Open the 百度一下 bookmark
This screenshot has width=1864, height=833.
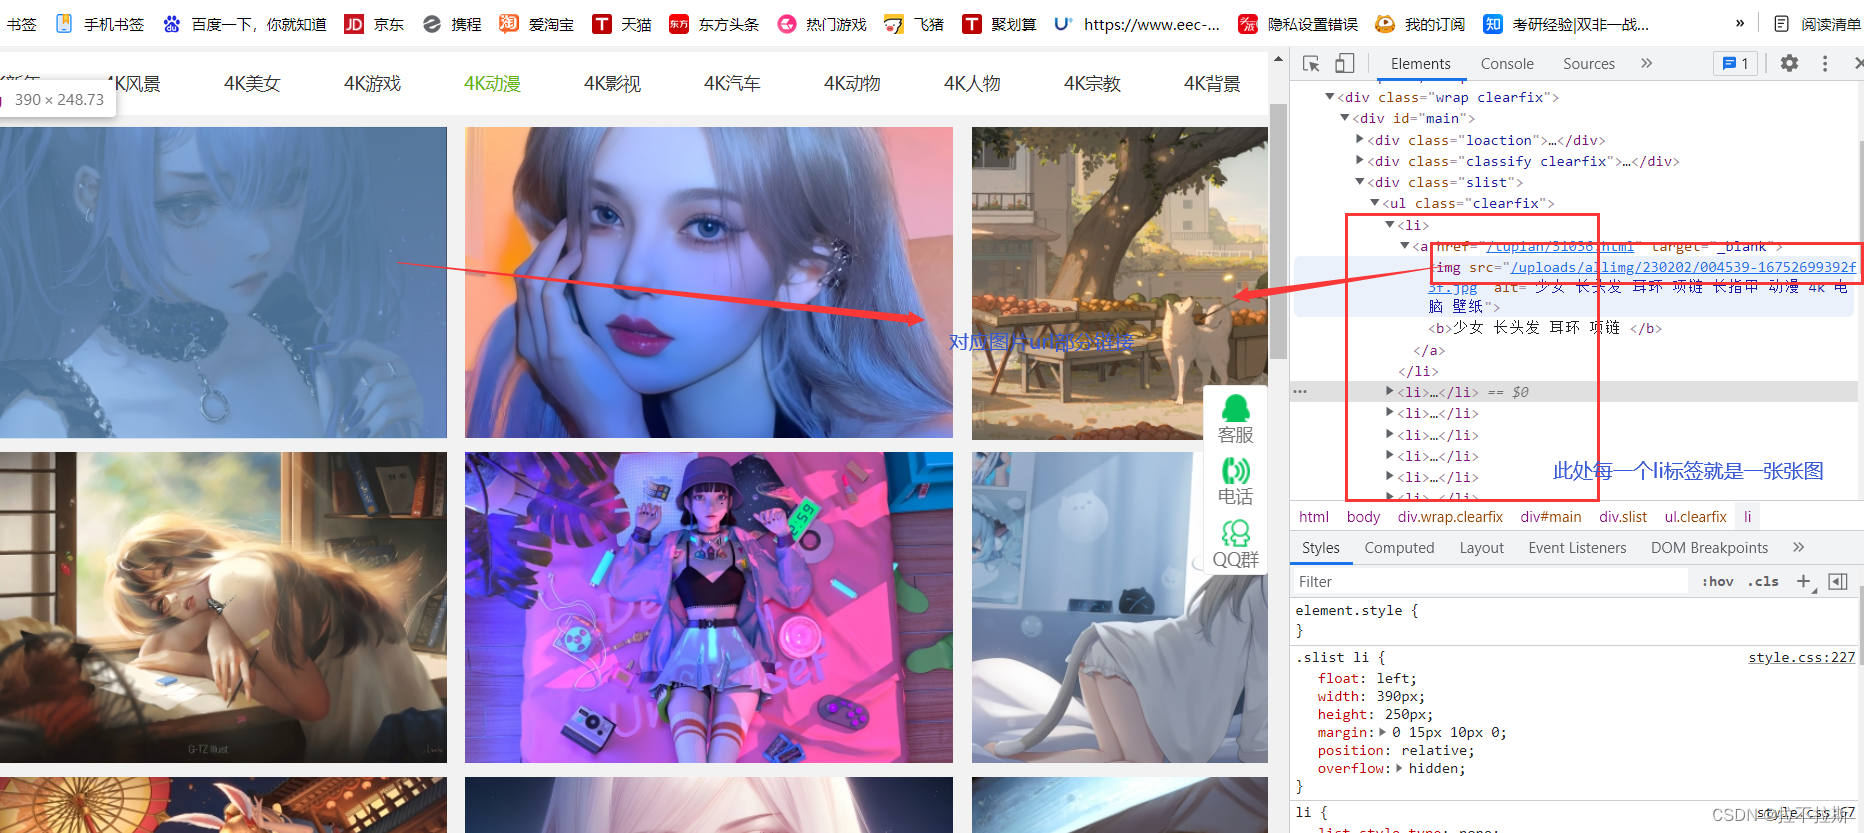pos(245,24)
